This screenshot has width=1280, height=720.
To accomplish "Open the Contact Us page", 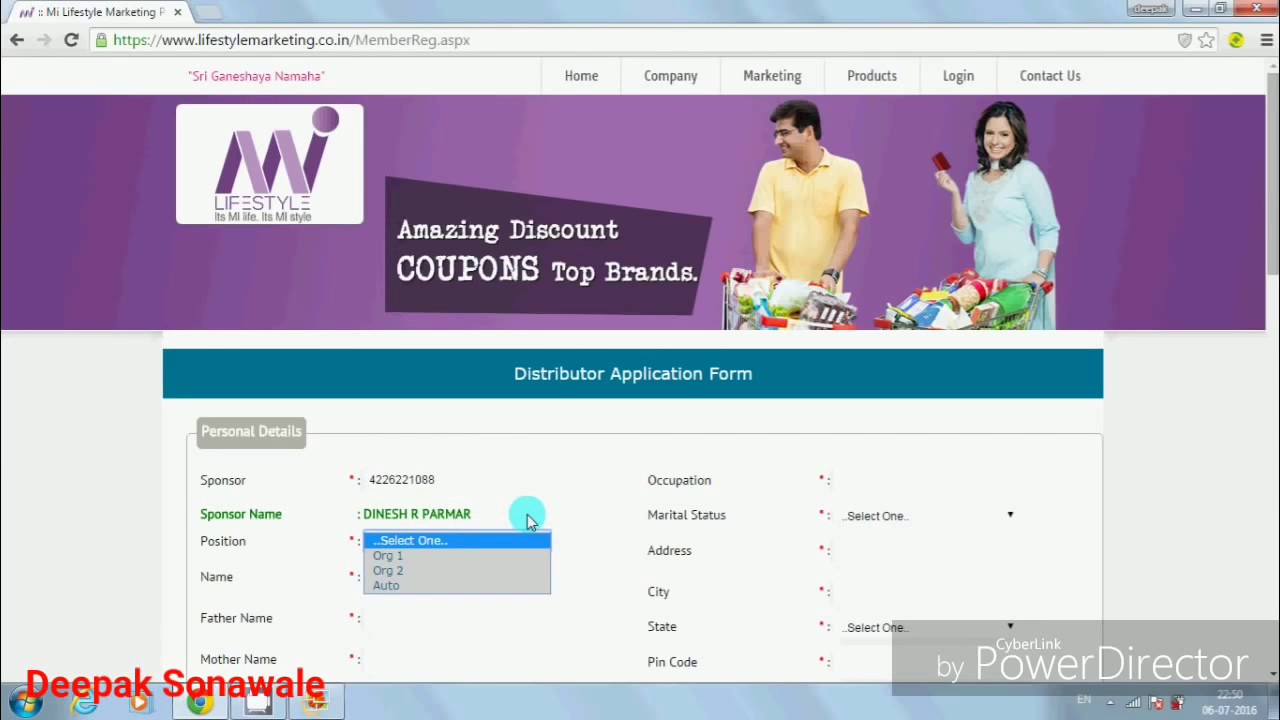I will 1050,76.
